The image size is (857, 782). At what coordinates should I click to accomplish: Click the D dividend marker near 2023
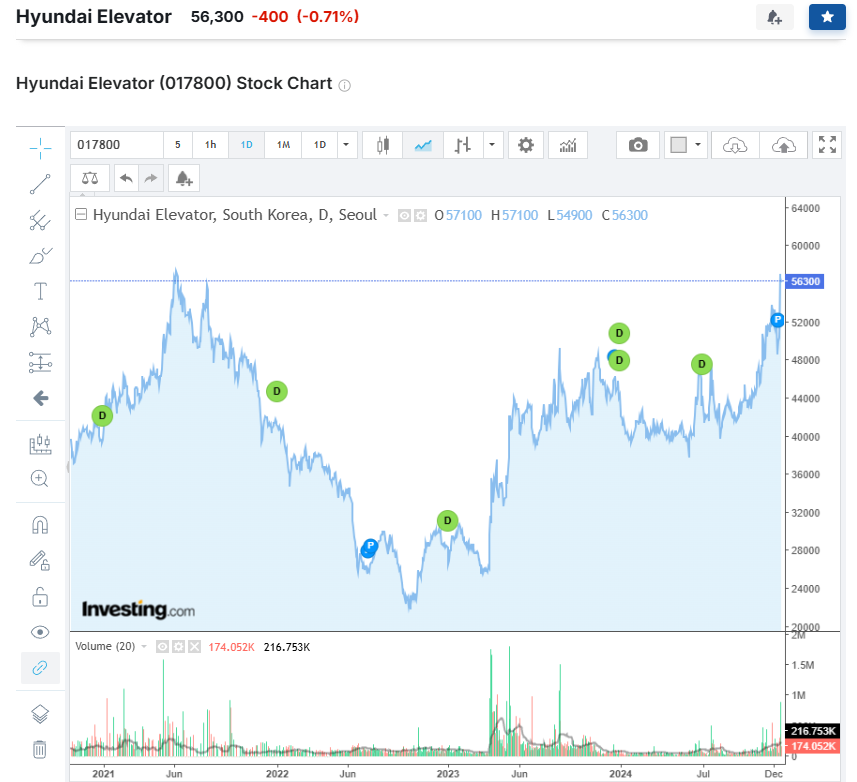pyautogui.click(x=448, y=521)
